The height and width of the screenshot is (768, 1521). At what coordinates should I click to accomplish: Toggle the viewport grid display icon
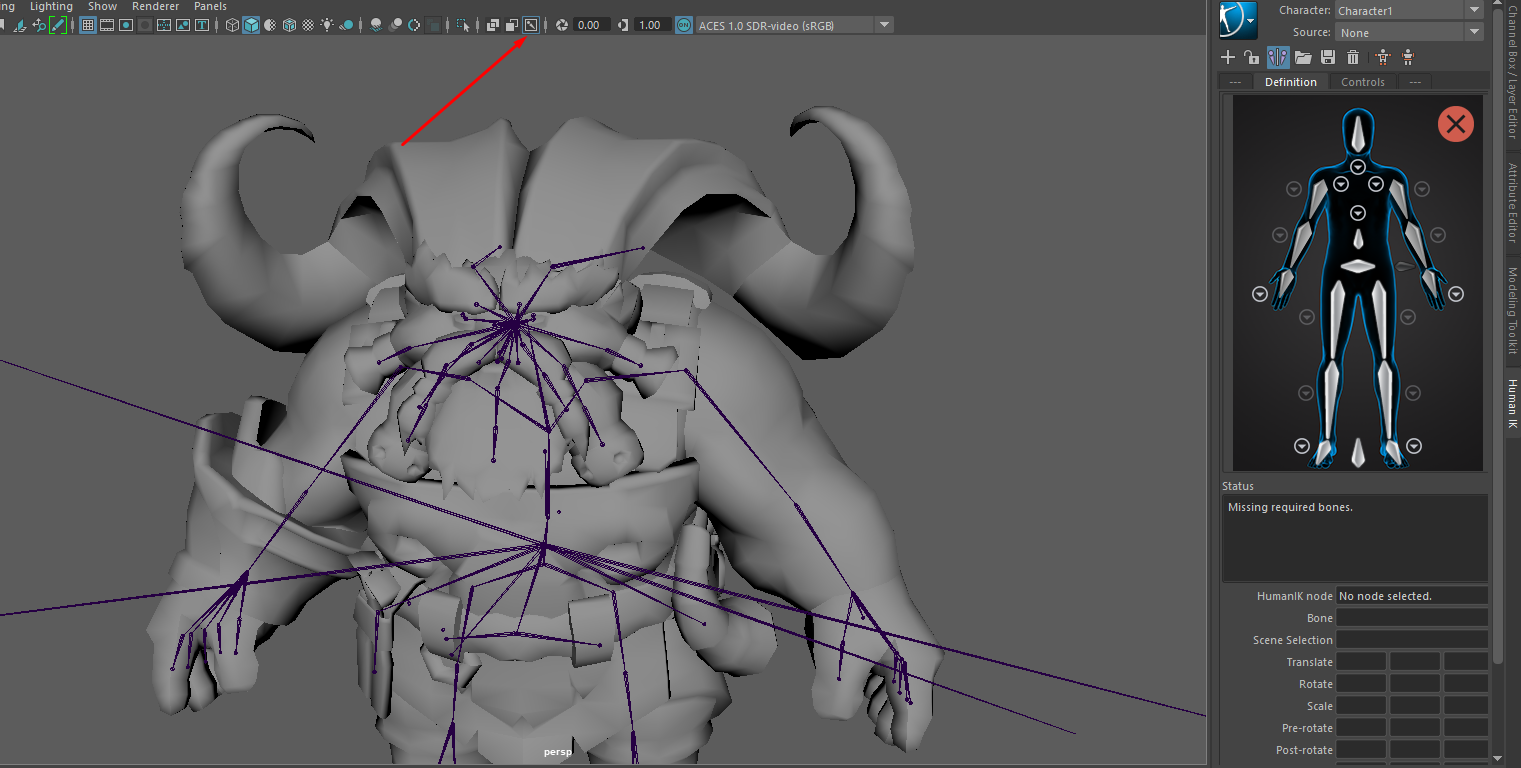pyautogui.click(x=88, y=25)
